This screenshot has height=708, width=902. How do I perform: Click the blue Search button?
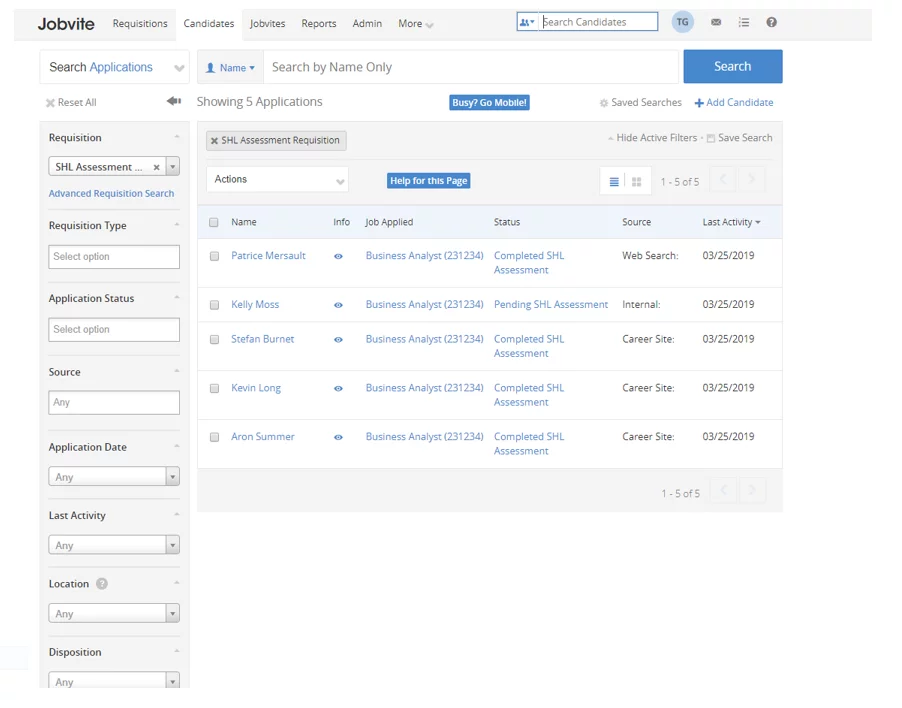pos(732,67)
